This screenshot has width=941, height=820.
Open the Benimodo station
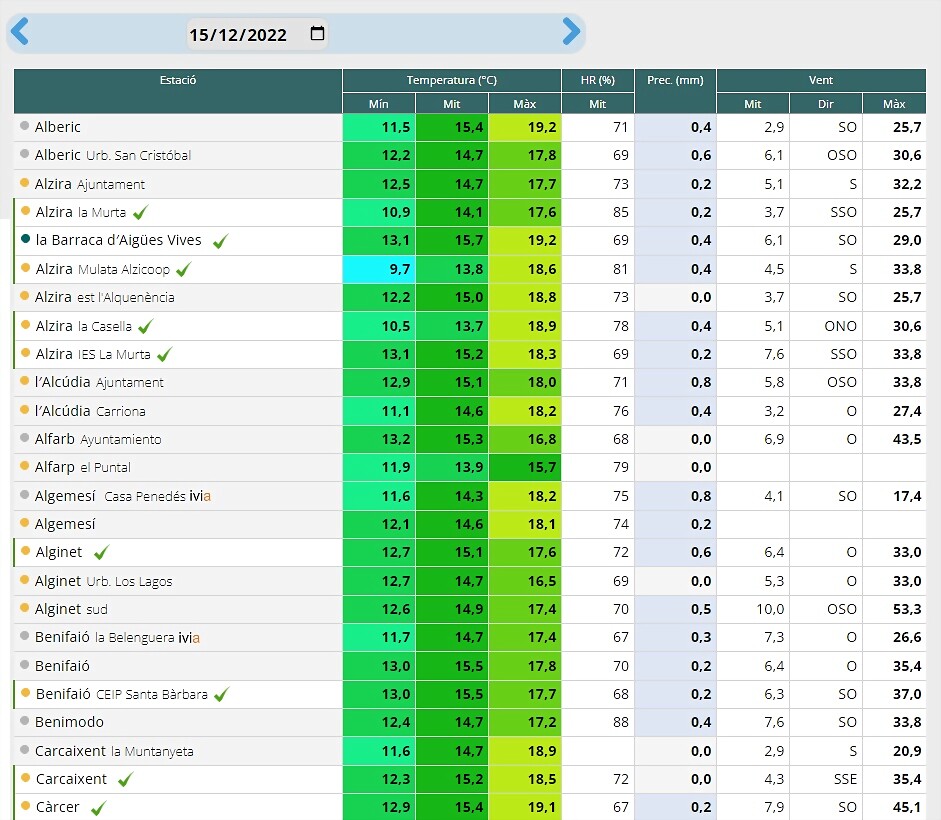[69, 722]
